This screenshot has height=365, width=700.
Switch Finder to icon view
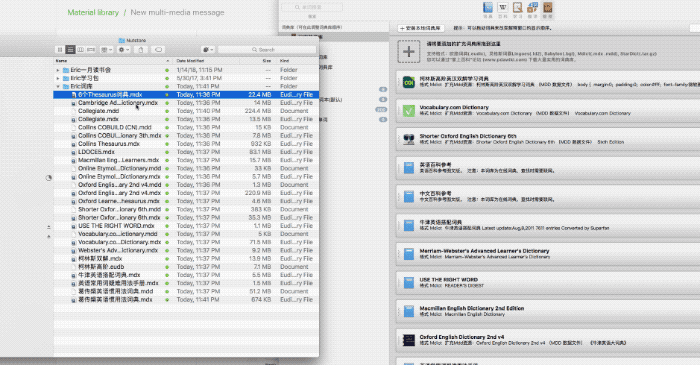tap(60, 50)
